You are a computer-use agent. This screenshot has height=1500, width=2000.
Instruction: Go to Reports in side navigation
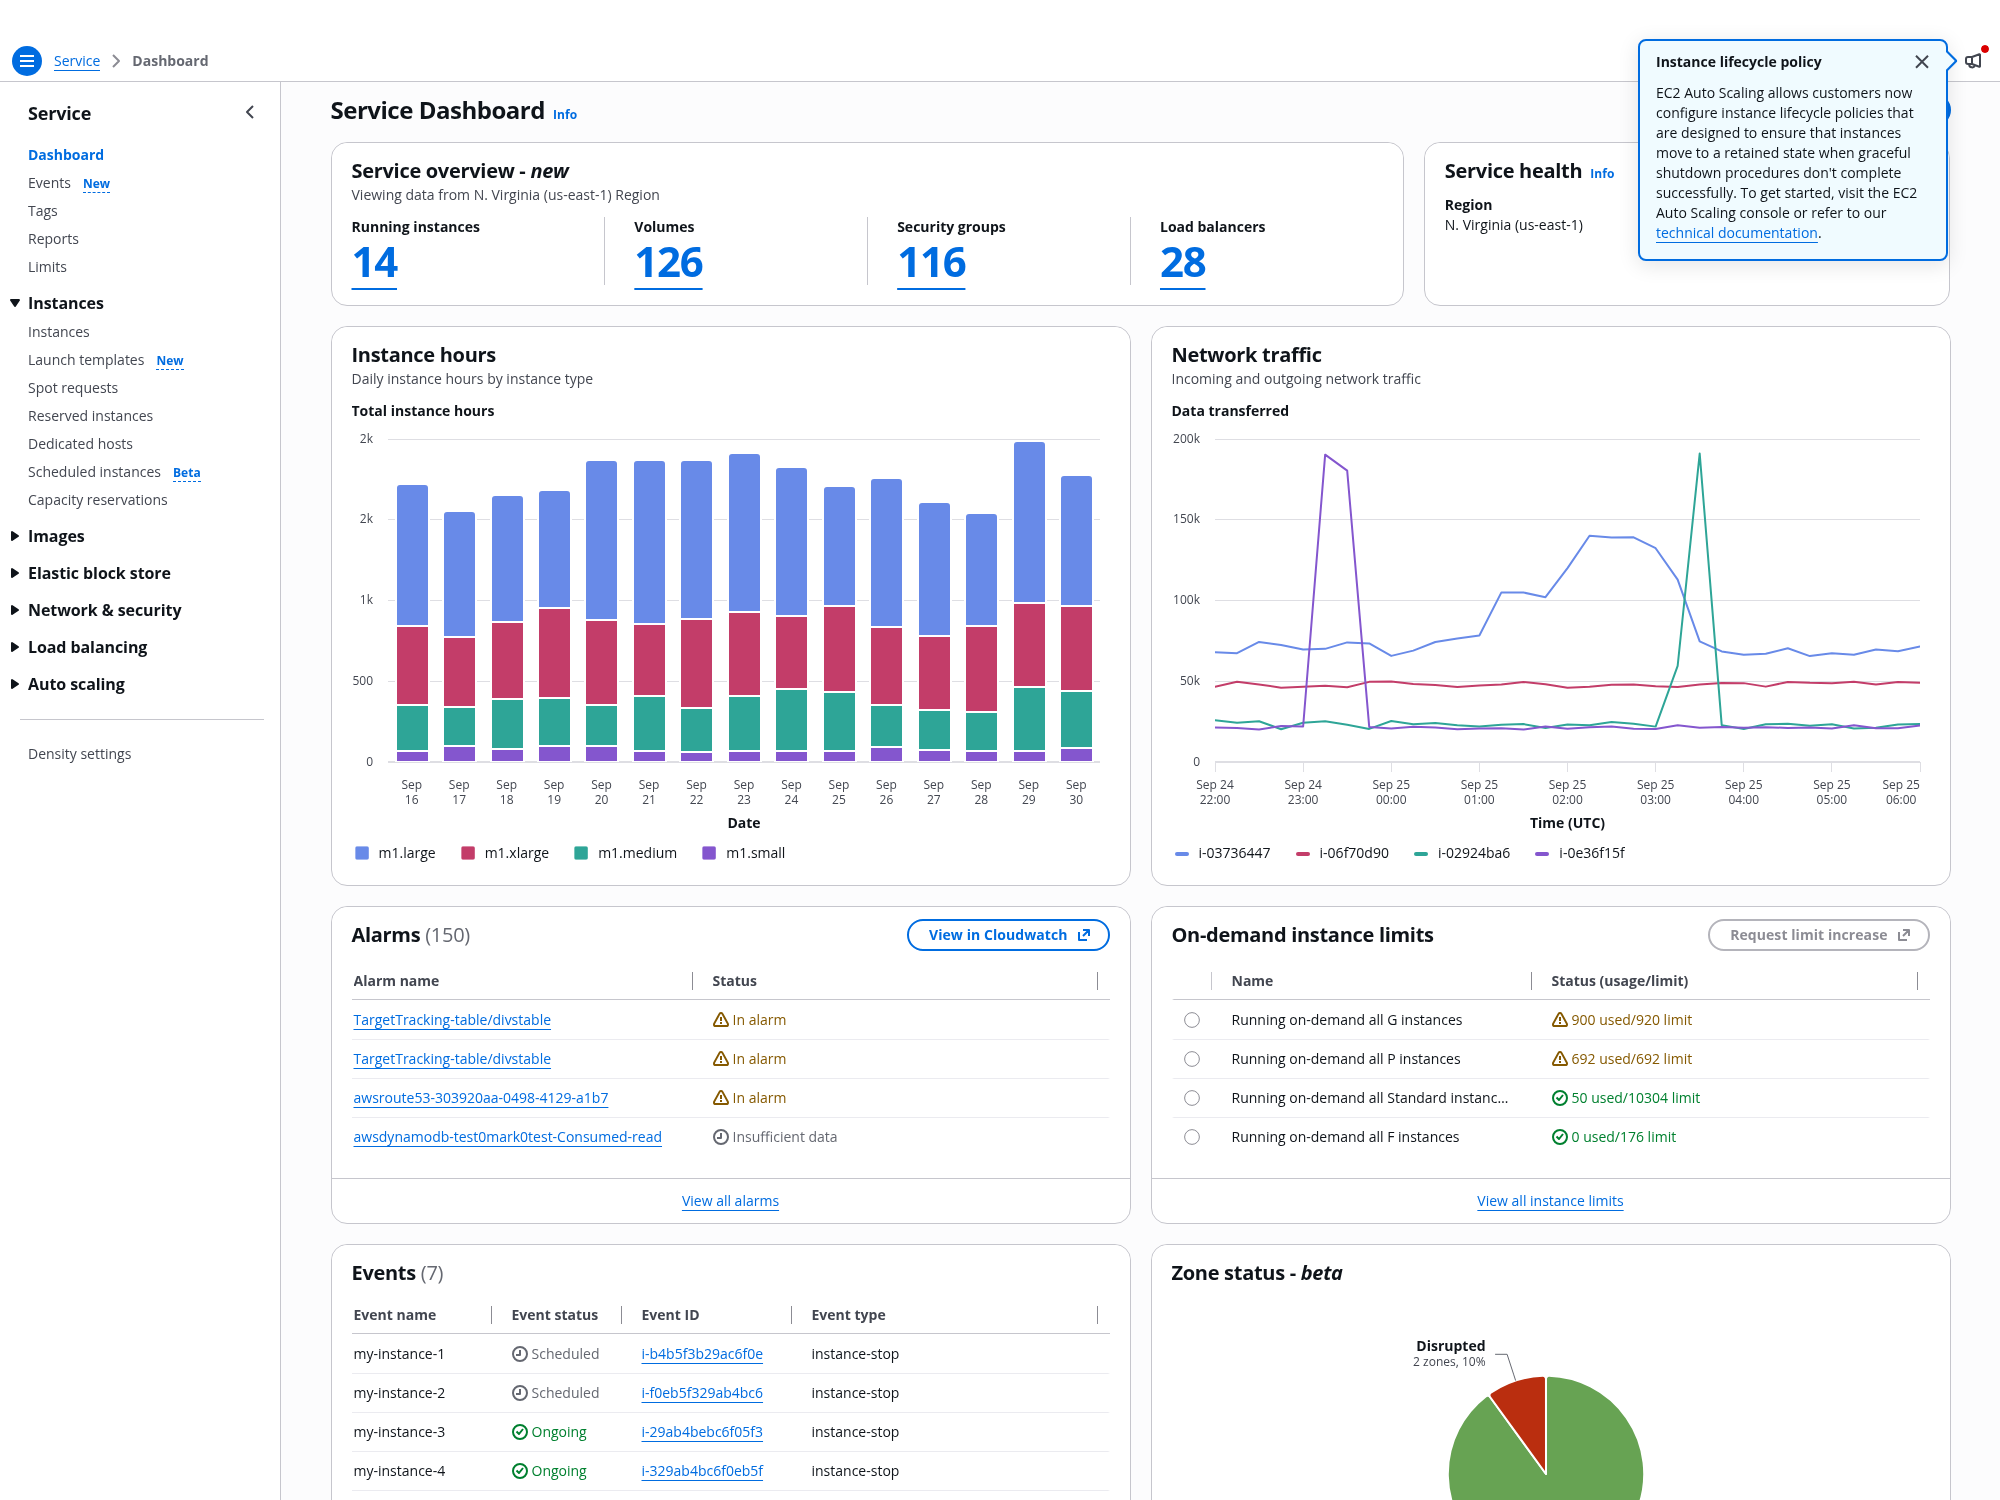53,239
